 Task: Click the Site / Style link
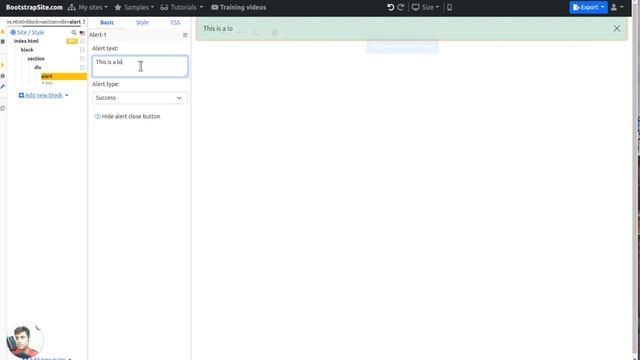click(31, 32)
